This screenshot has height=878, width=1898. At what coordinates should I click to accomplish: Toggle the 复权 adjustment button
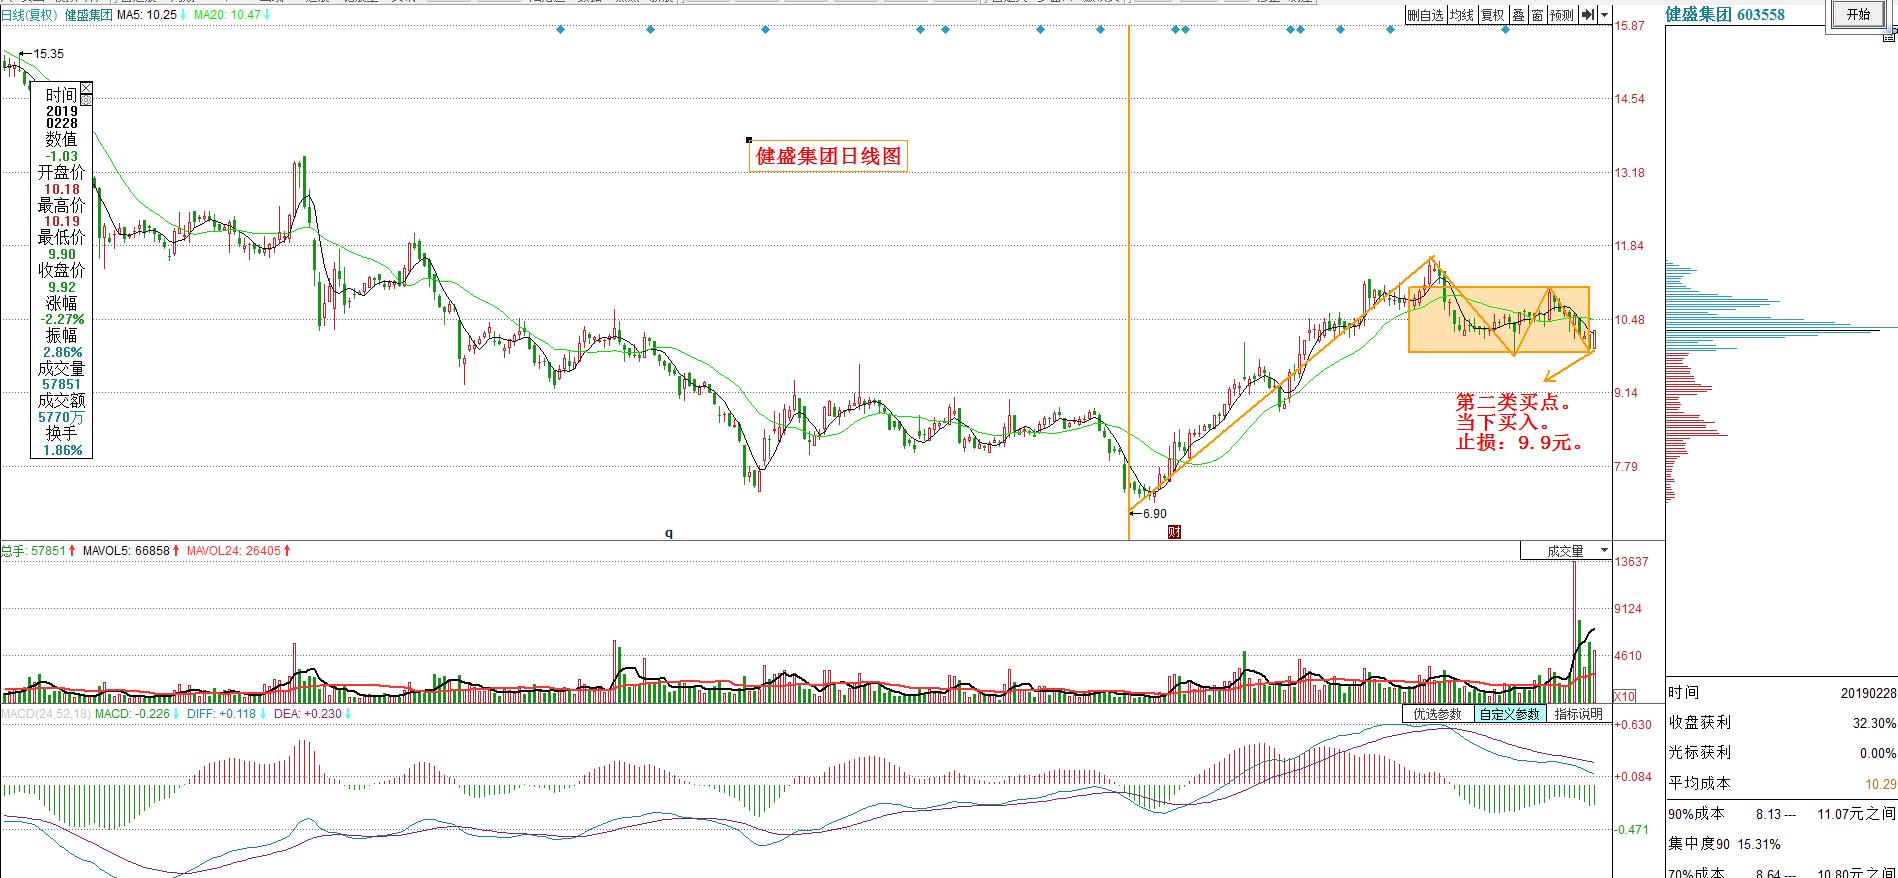click(x=1492, y=15)
